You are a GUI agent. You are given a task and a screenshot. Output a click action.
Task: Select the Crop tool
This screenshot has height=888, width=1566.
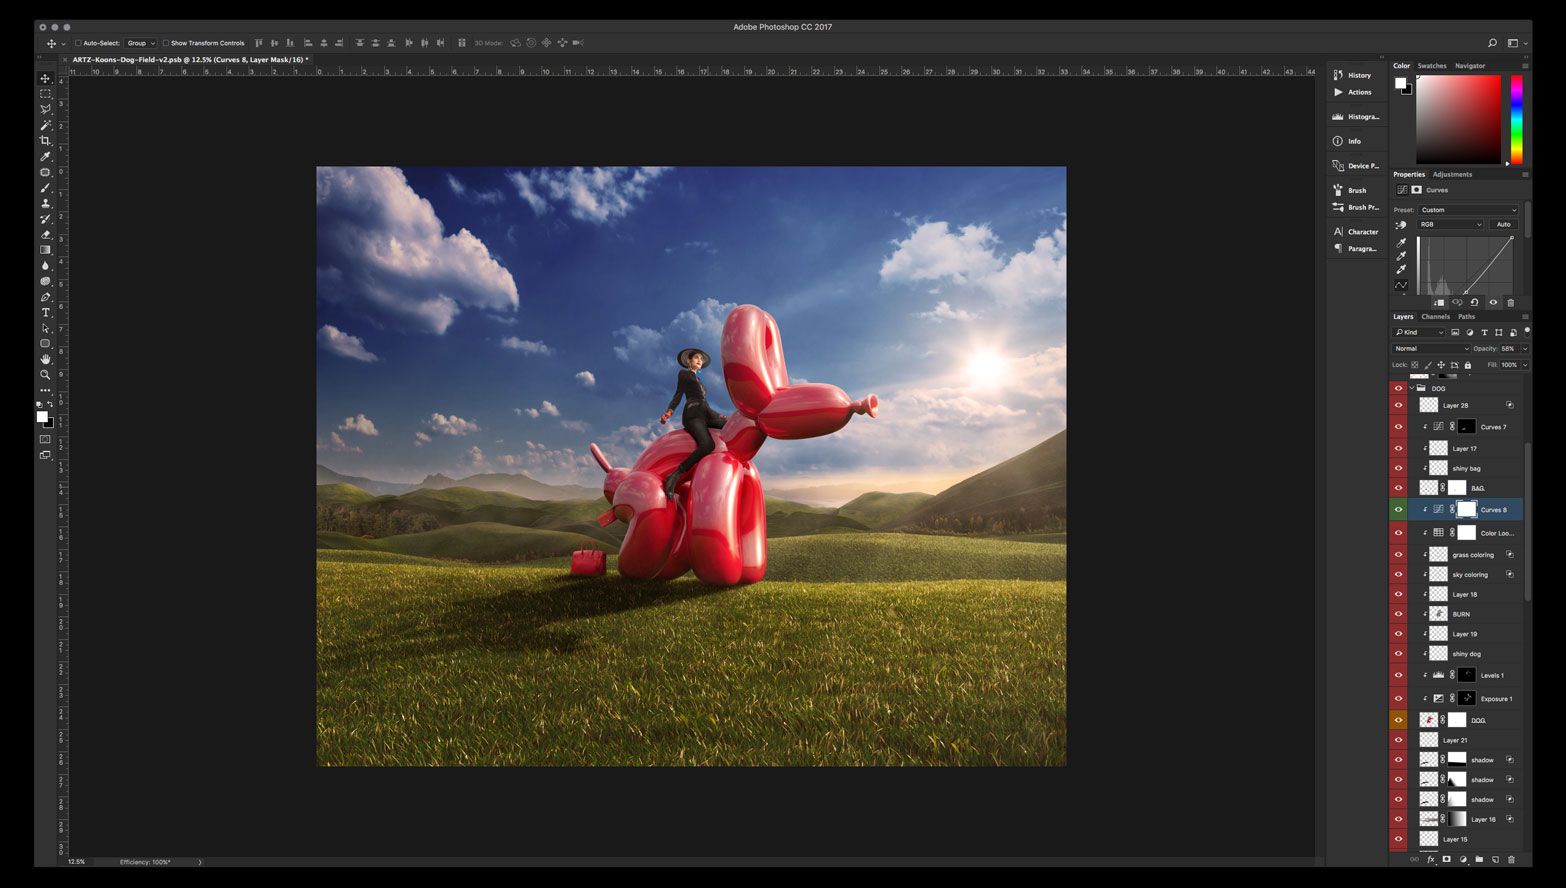point(45,141)
